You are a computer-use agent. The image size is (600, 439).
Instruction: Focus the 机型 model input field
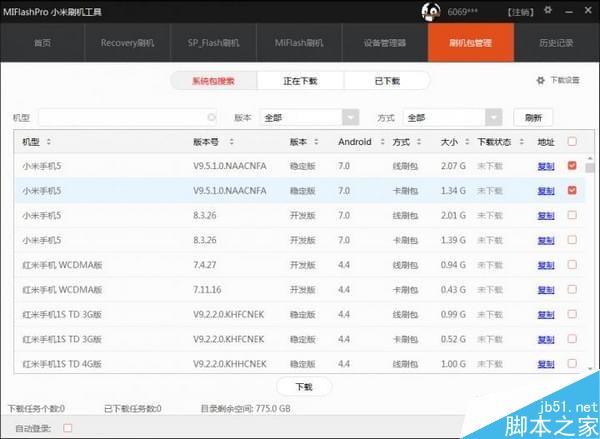[x=127, y=118]
